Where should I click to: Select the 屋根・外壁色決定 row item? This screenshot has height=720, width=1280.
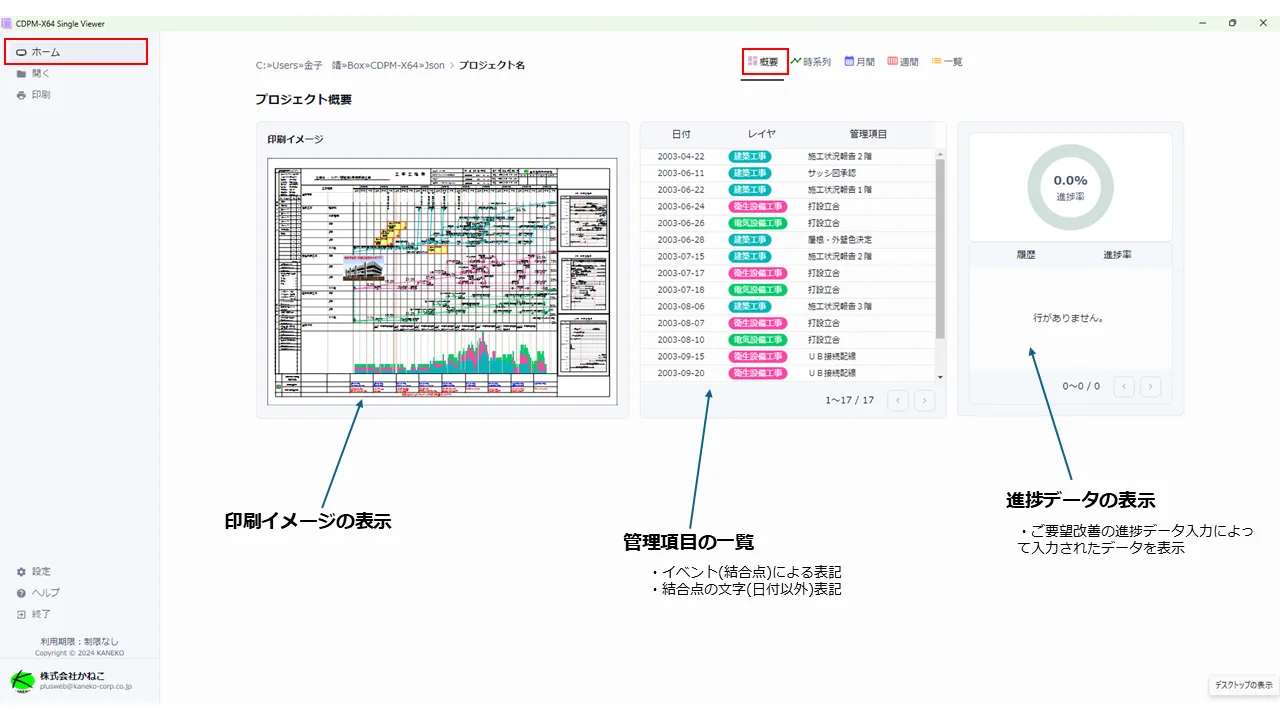840,240
